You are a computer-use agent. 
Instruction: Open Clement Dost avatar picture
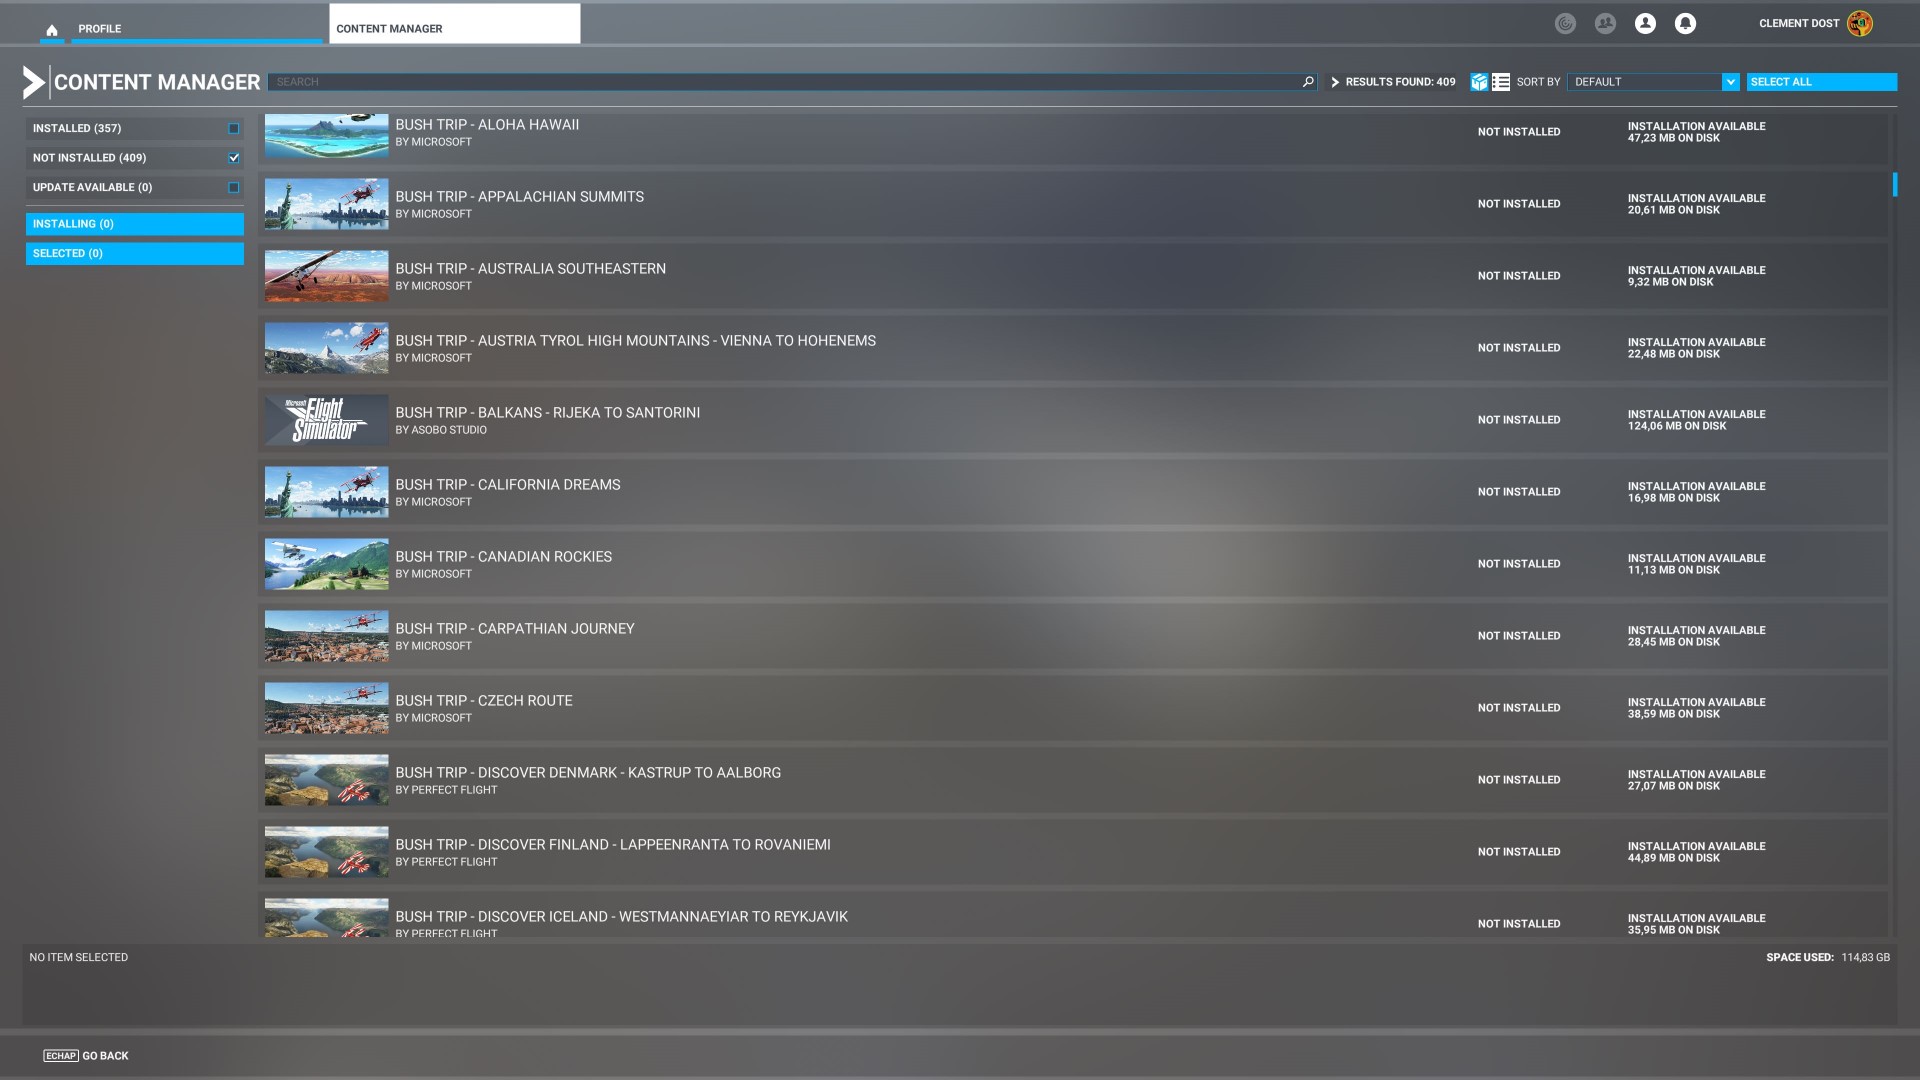pos(1860,24)
